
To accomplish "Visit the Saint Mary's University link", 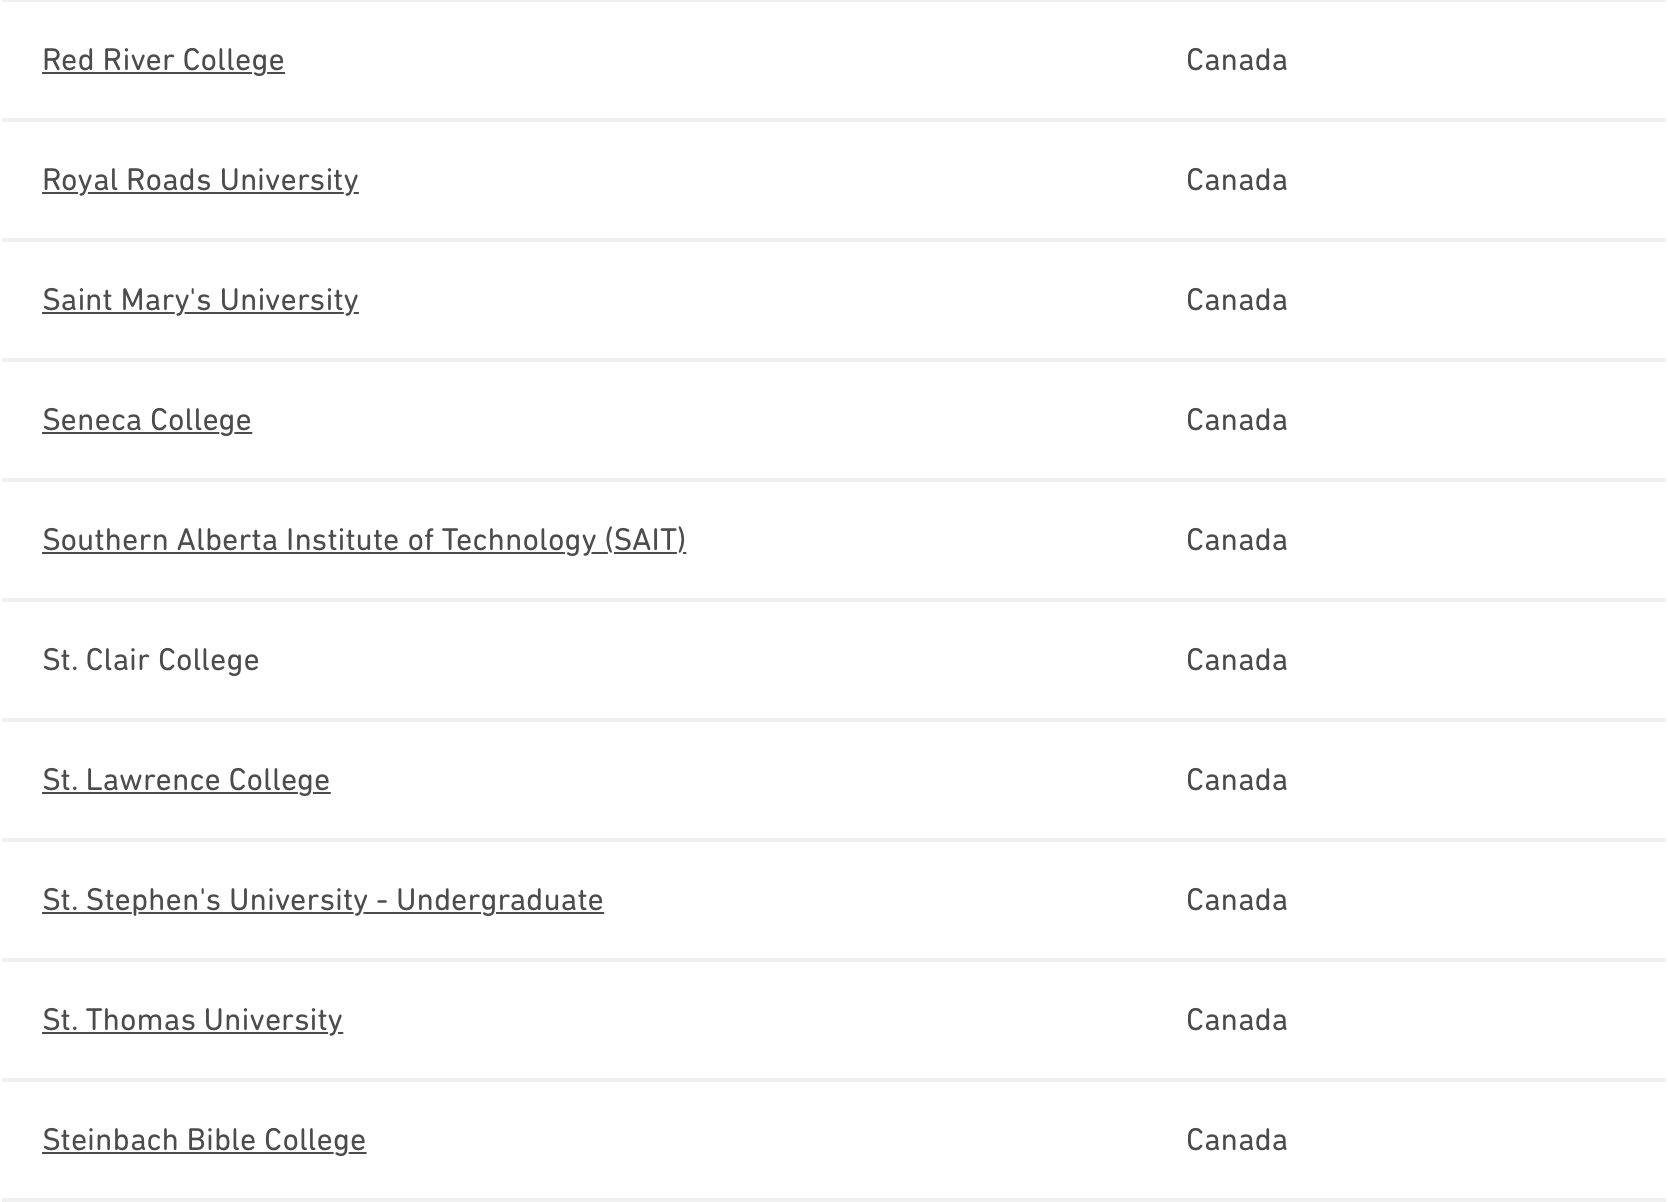I will [200, 300].
